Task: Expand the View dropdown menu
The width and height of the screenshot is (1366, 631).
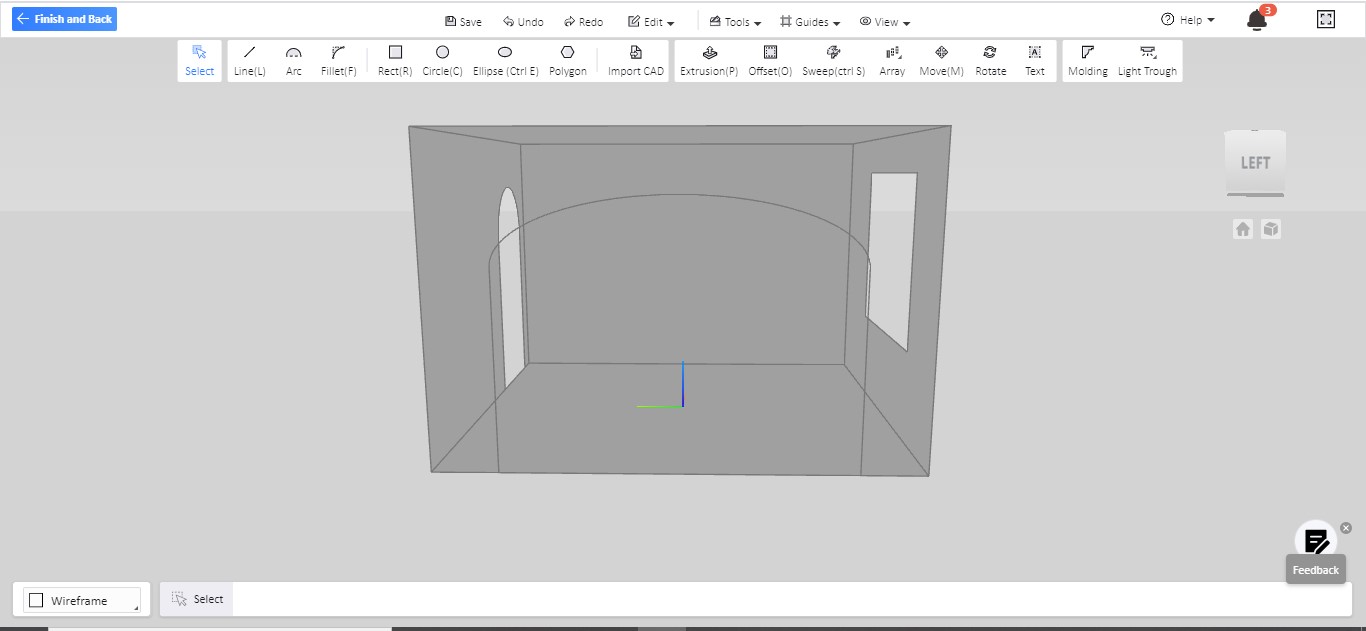Action: coord(885,22)
